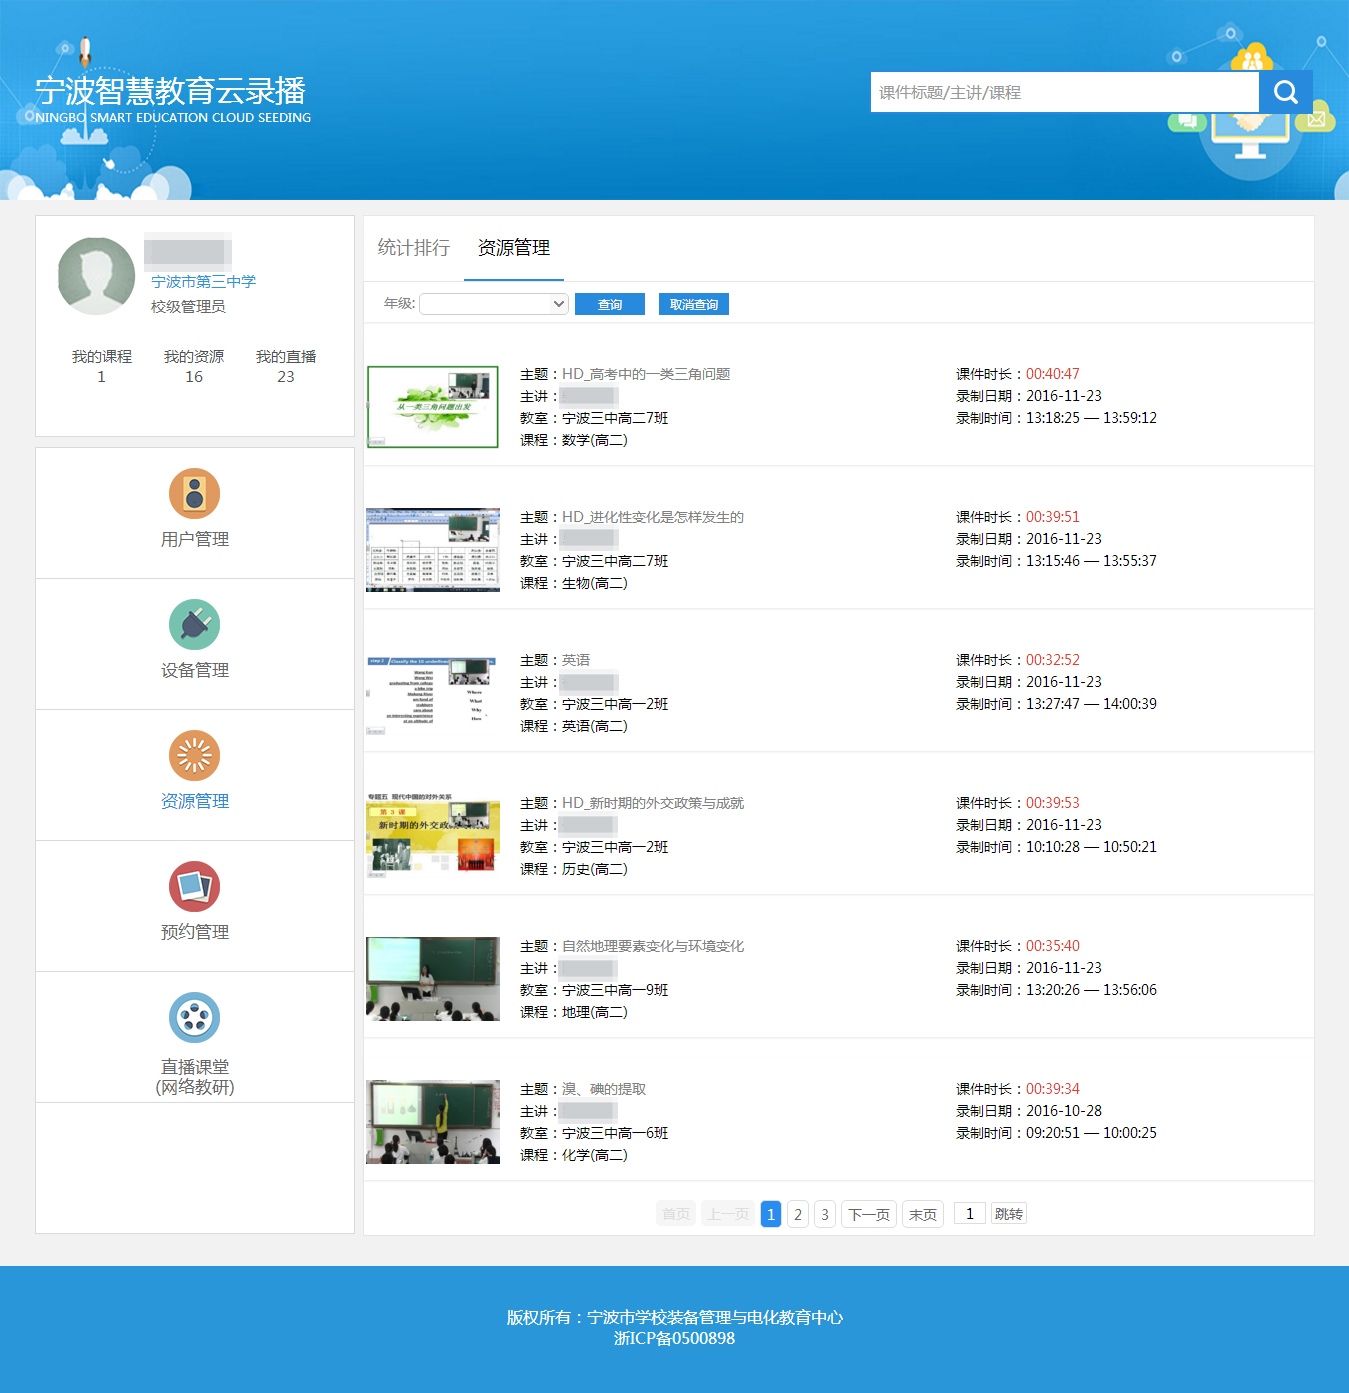This screenshot has width=1349, height=1393.
Task: Click the user profile avatar picture
Action: (x=96, y=276)
